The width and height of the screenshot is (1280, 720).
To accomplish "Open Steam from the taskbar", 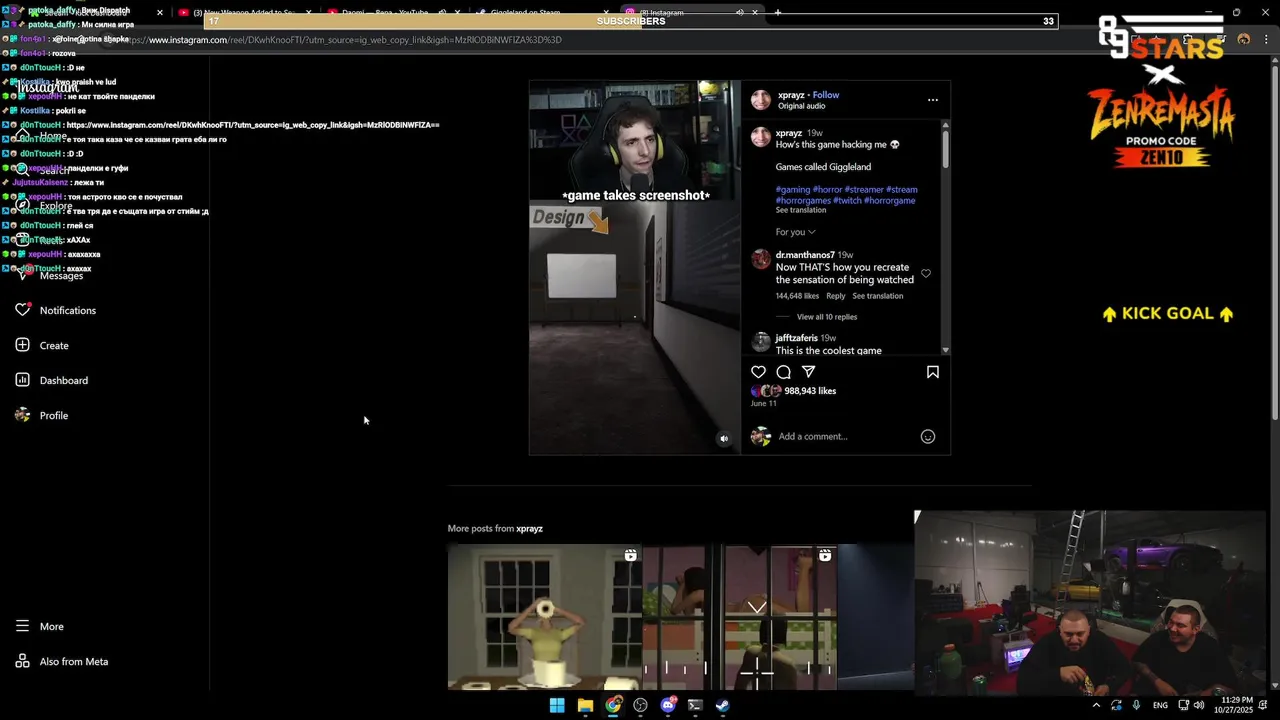I will 722,705.
